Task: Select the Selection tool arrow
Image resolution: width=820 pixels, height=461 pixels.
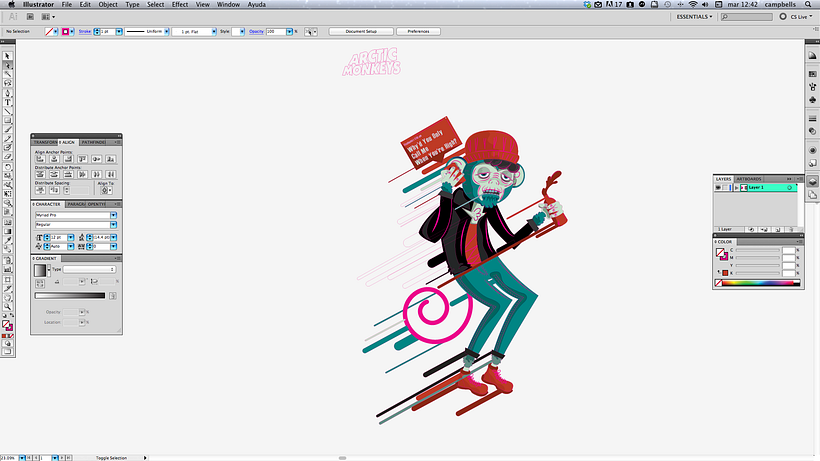Action: tap(7, 56)
